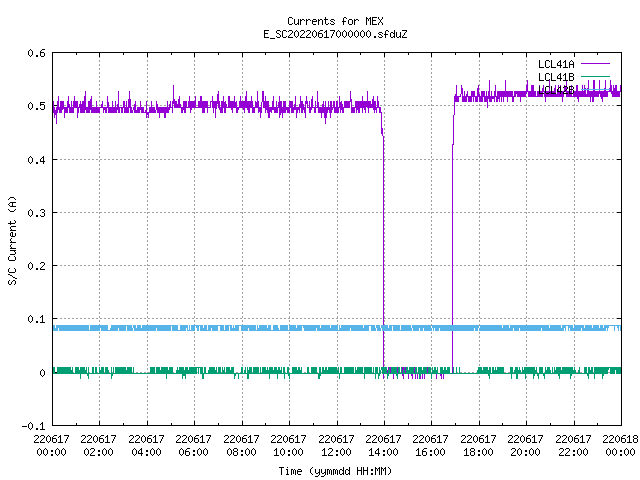
Task: Click the x-axis tick label 220617 02:00
Action: pyautogui.click(x=98, y=446)
